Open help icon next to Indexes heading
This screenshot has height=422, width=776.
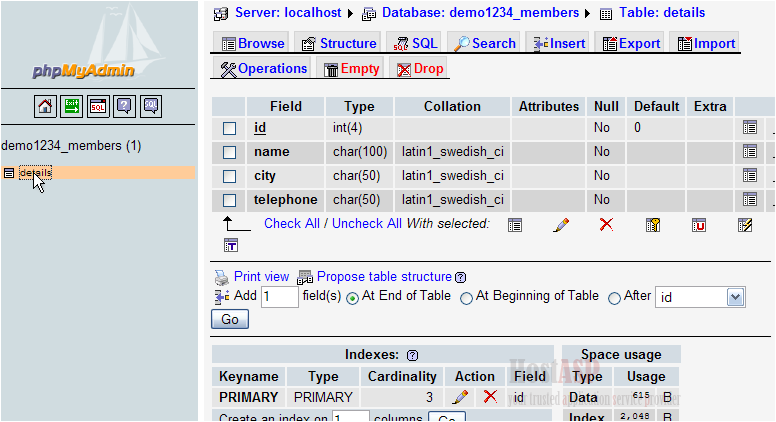point(412,355)
